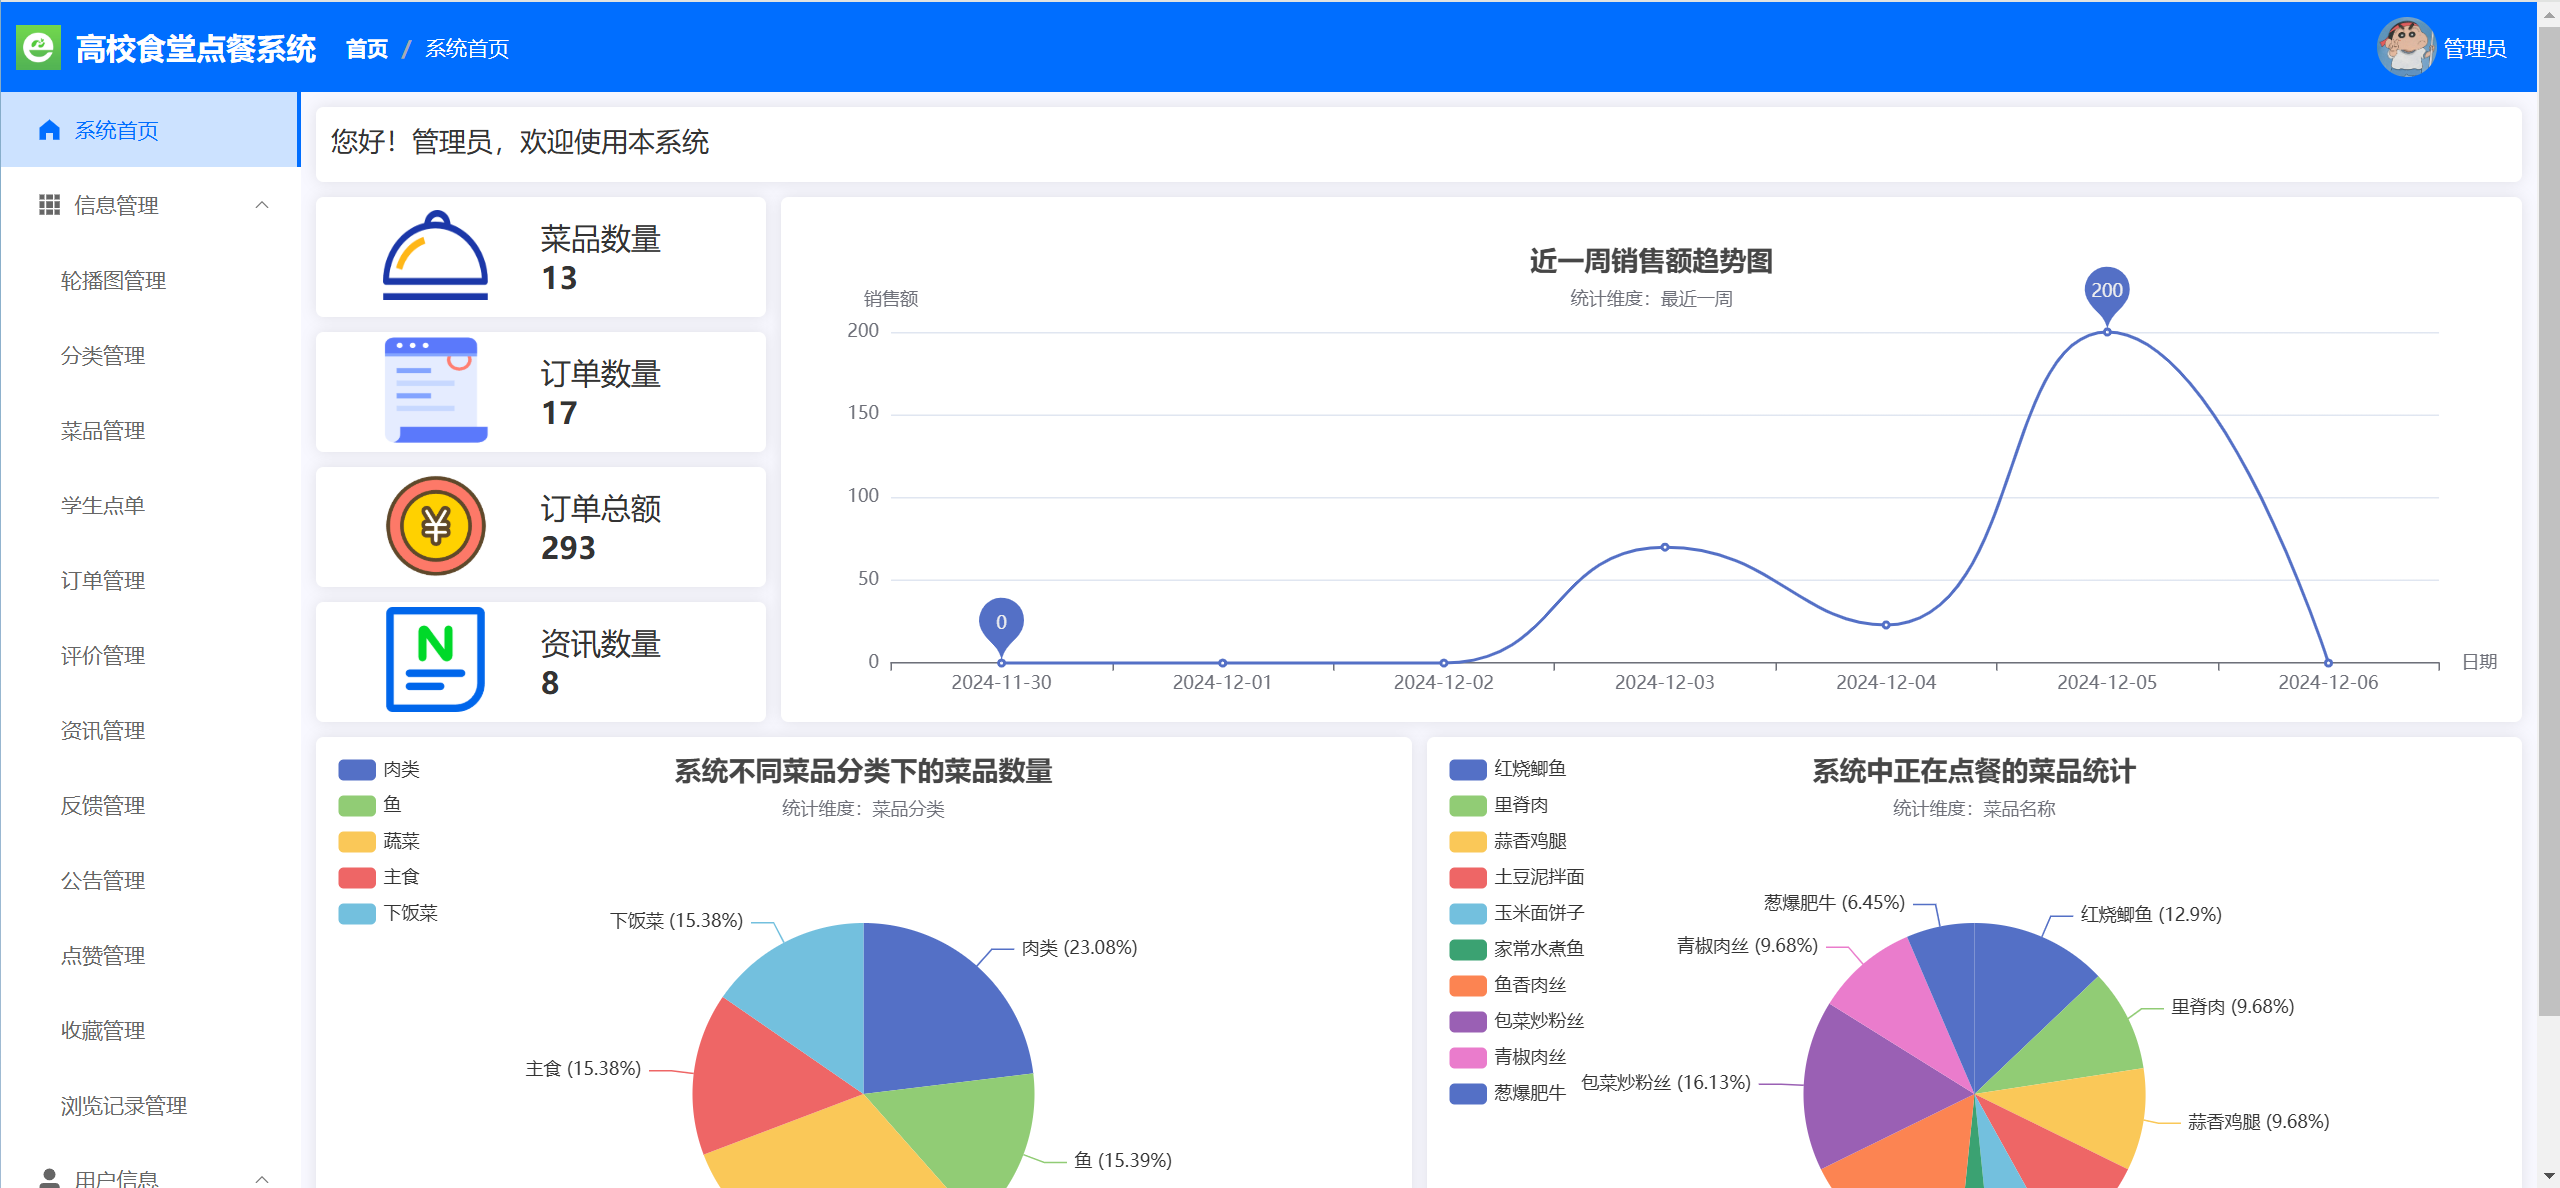Click the 下饭菜 light-blue legend swatch
The width and height of the screenshot is (2560, 1188).
357,913
